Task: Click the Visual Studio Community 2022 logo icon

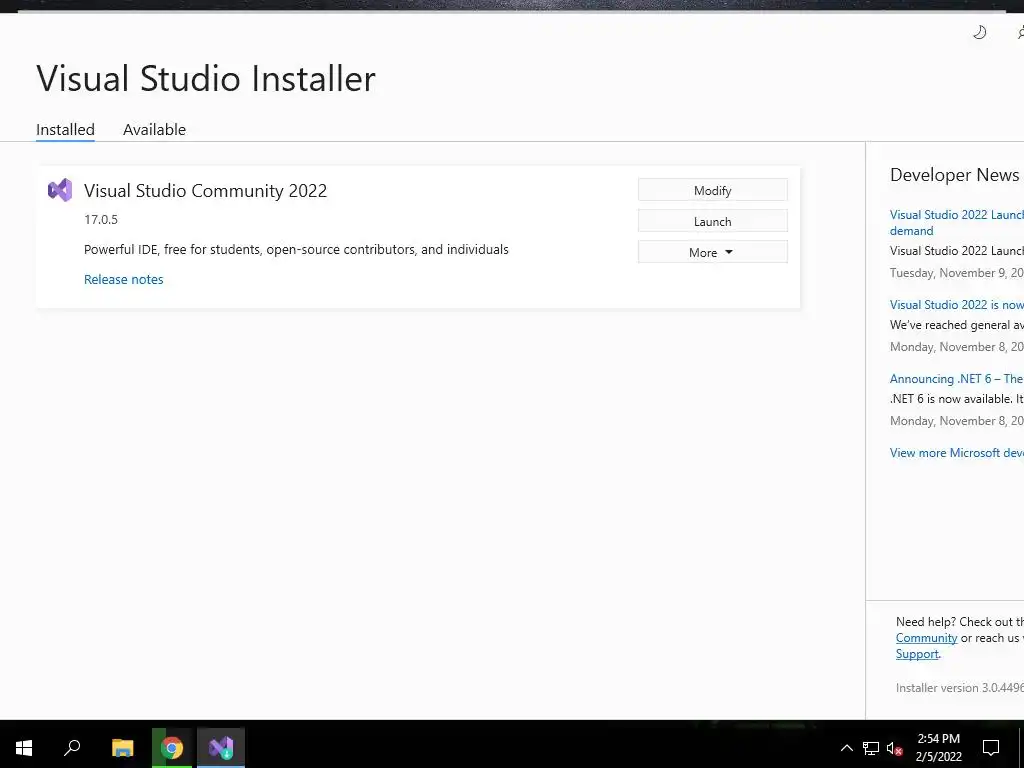Action: pyautogui.click(x=60, y=190)
